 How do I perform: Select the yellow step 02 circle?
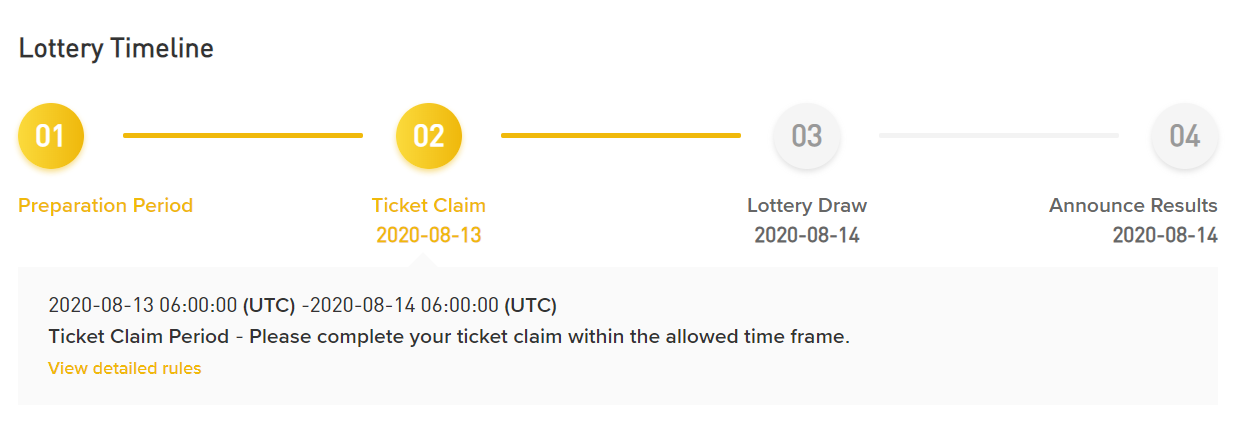pos(429,136)
